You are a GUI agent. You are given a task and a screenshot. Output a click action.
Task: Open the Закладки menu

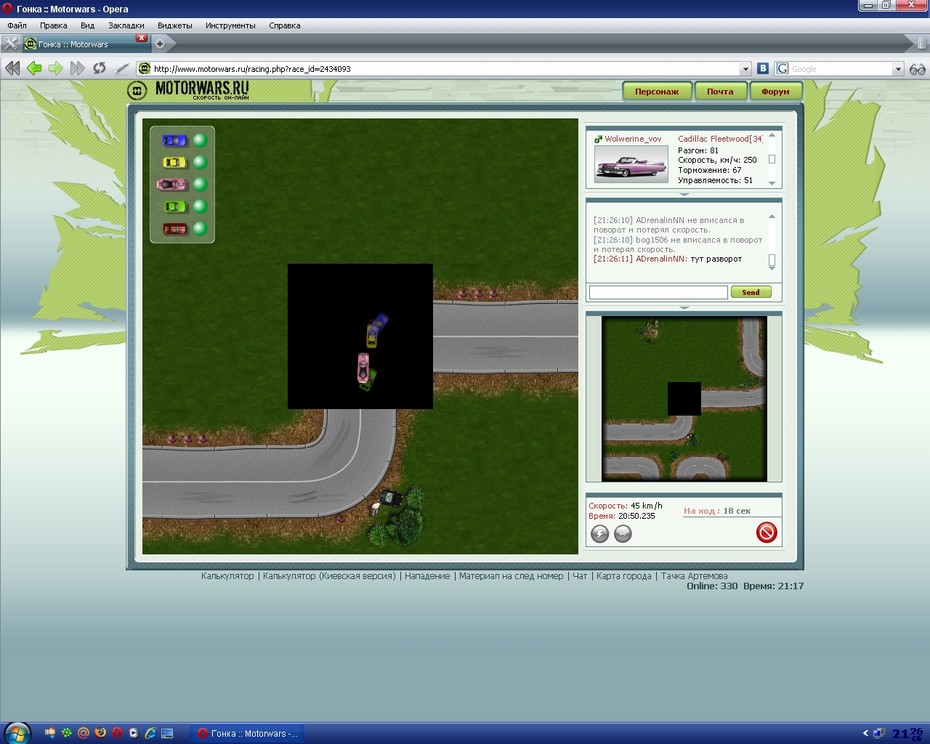coord(126,26)
